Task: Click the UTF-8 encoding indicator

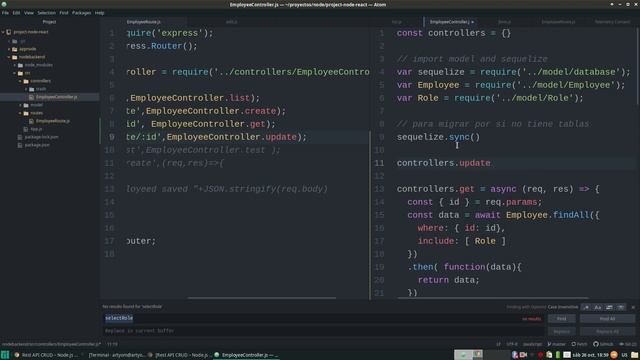Action: pyautogui.click(x=512, y=344)
